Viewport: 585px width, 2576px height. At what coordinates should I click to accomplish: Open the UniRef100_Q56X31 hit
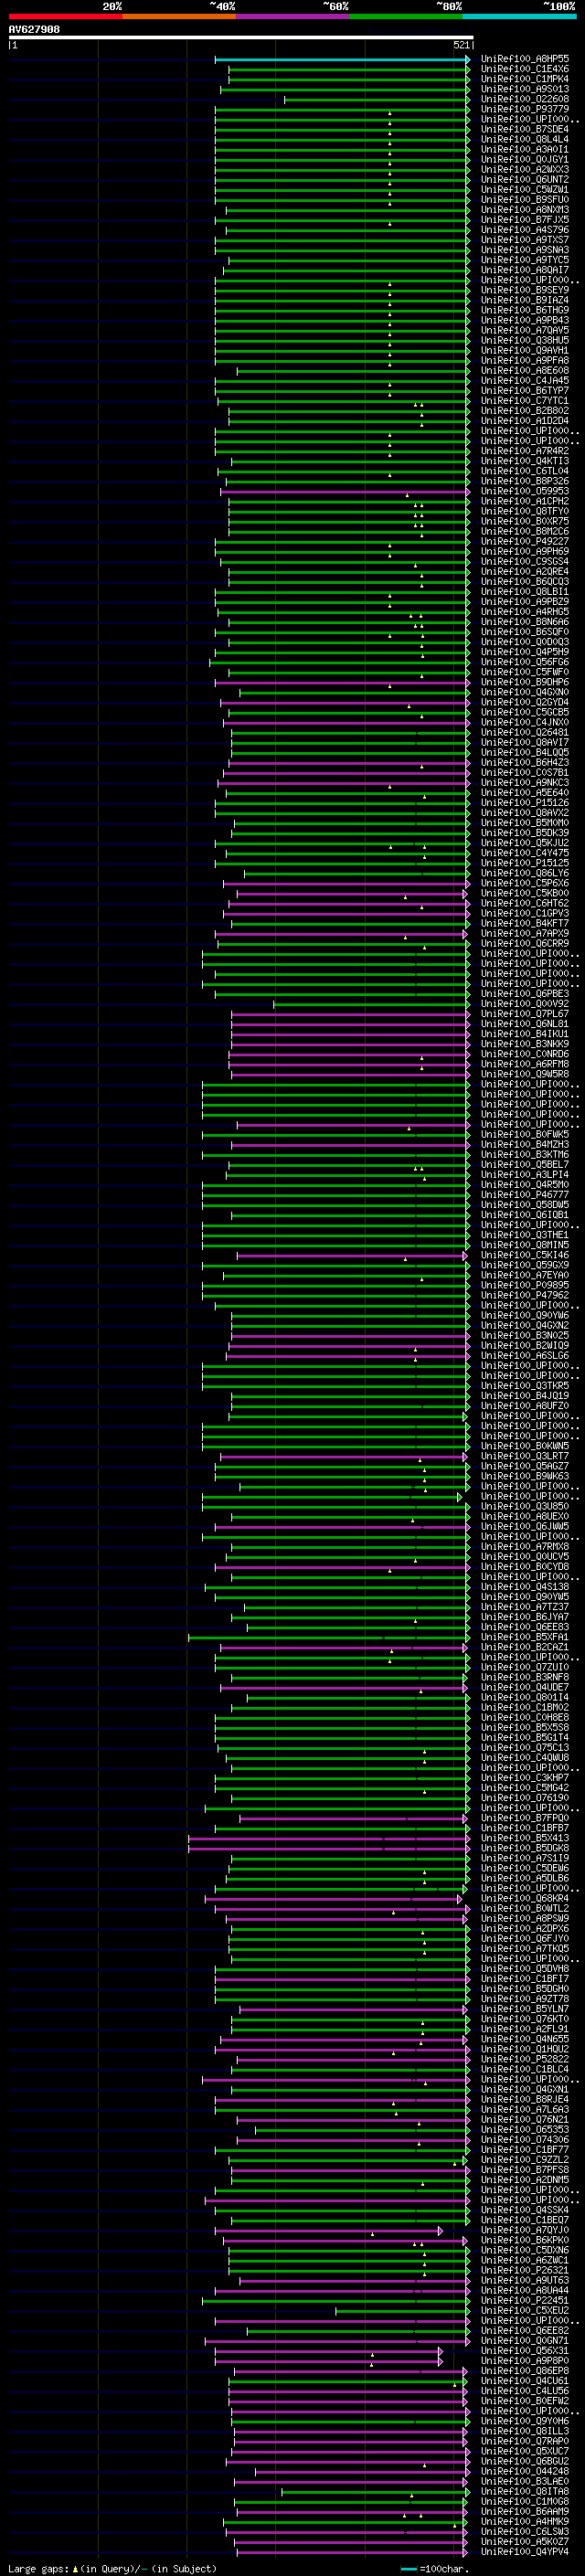click(x=524, y=2351)
